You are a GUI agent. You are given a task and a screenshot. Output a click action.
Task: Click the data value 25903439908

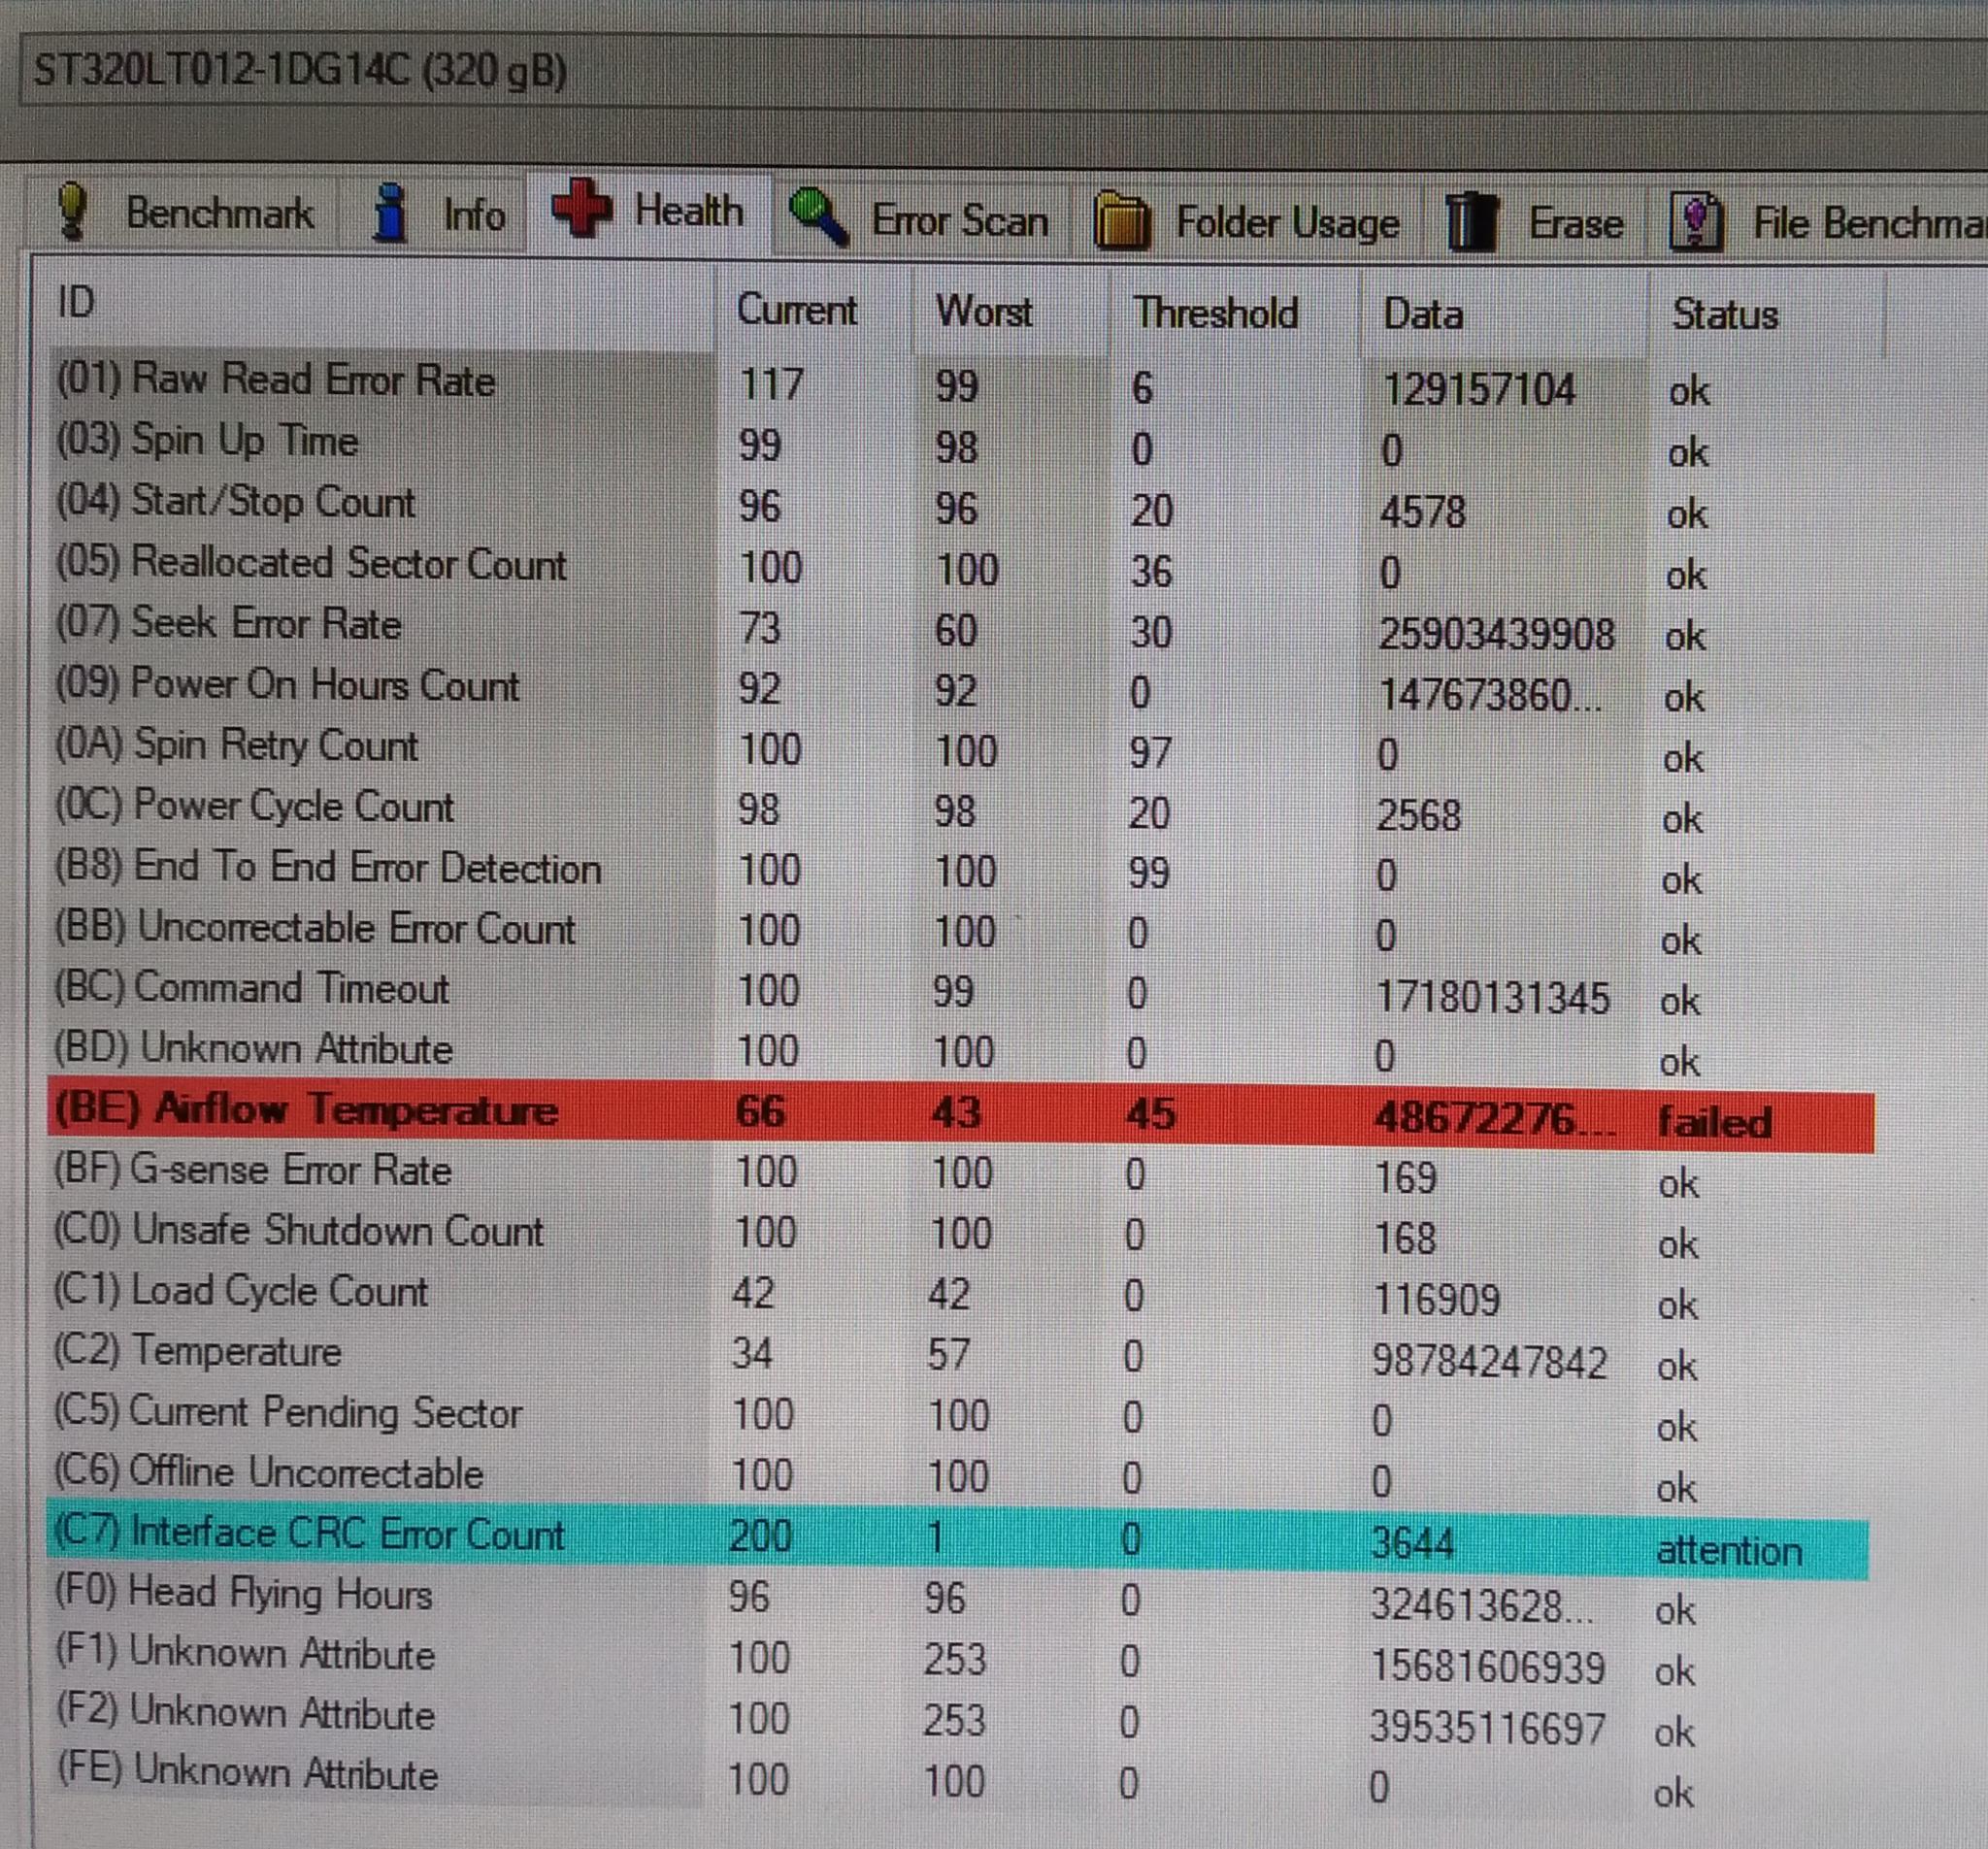pyautogui.click(x=1496, y=634)
